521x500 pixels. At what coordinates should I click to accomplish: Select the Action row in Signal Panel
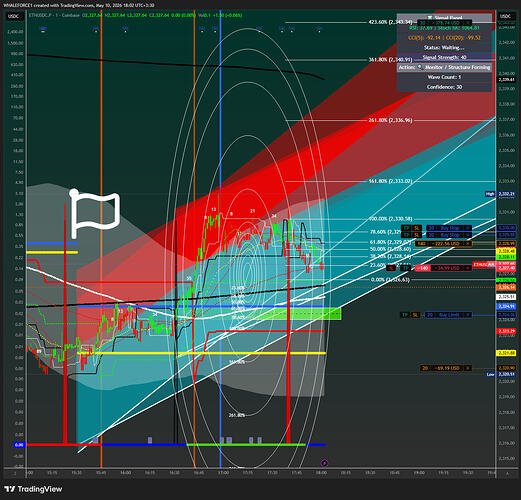444,67
